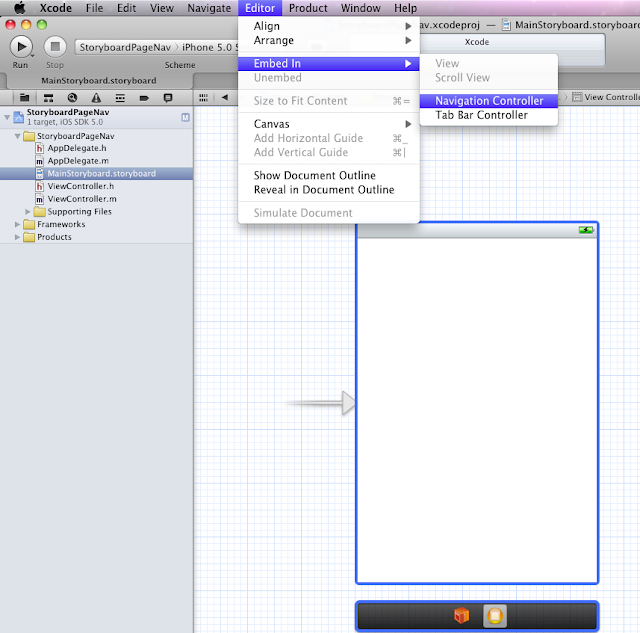Screen dimensions: 640x633
Task: Click the StoryboardPageNav project blueprint icon
Action: [x=19, y=117]
